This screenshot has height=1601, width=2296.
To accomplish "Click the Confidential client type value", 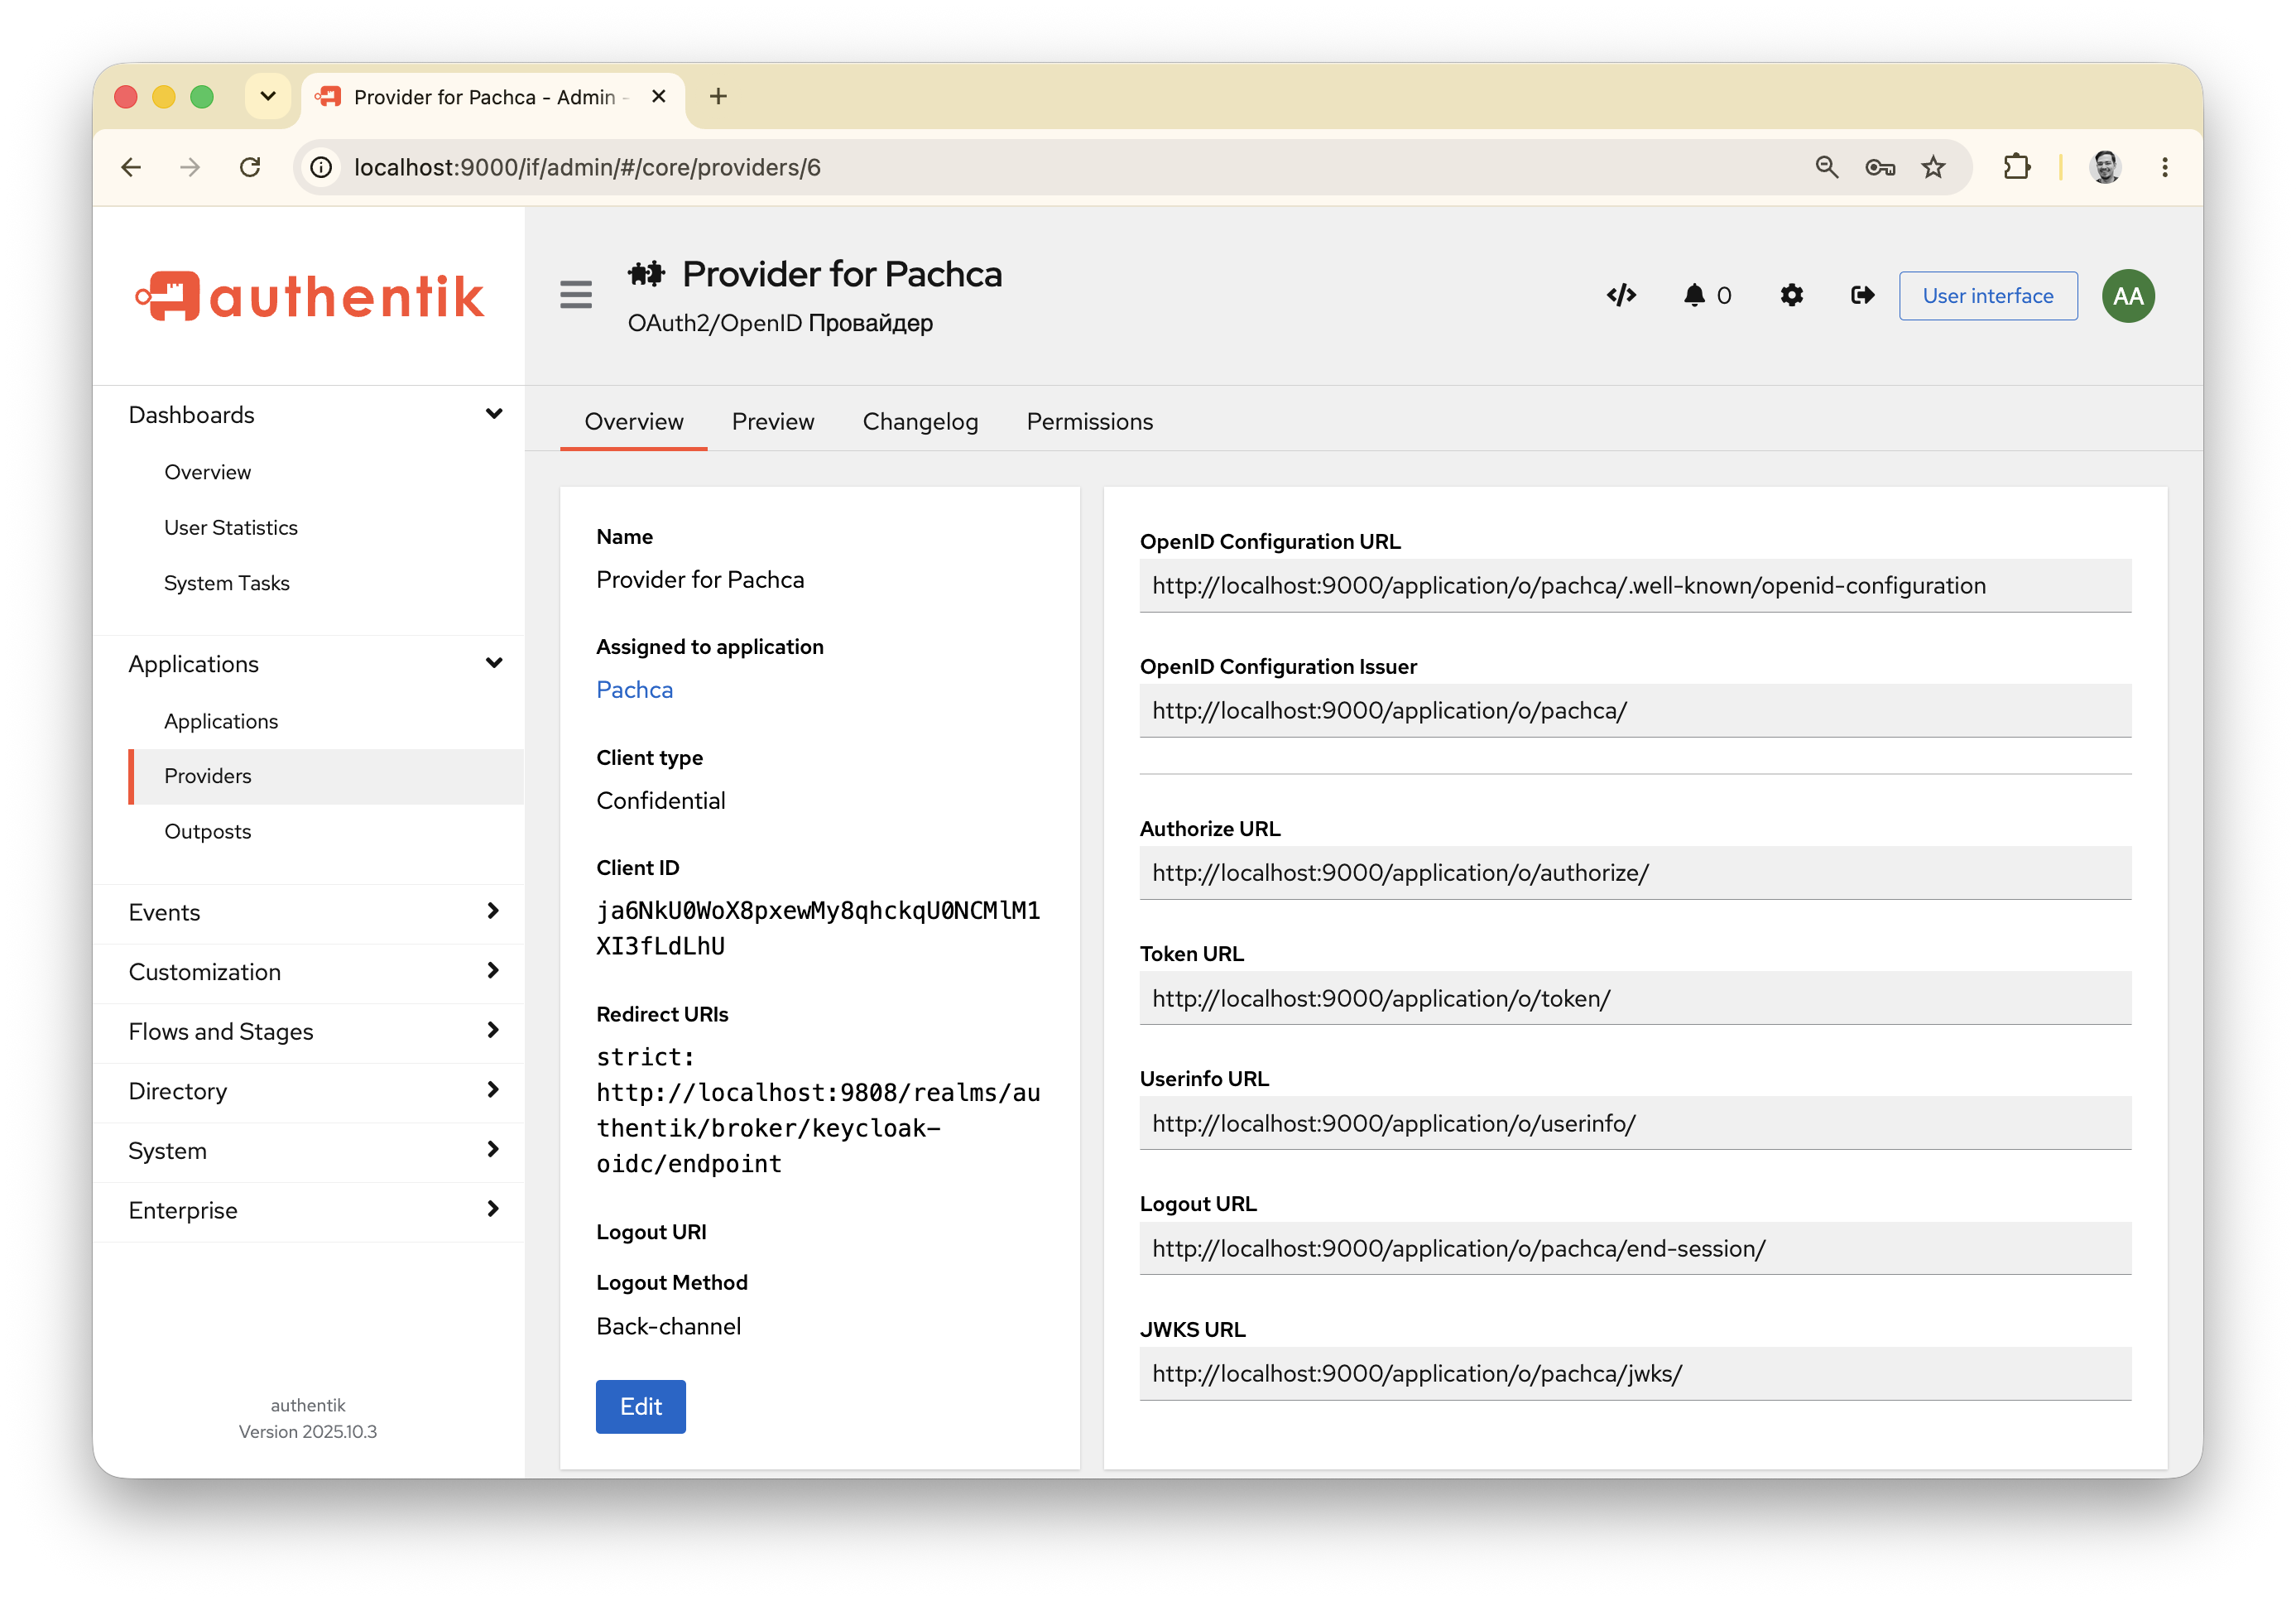I will [x=661, y=800].
